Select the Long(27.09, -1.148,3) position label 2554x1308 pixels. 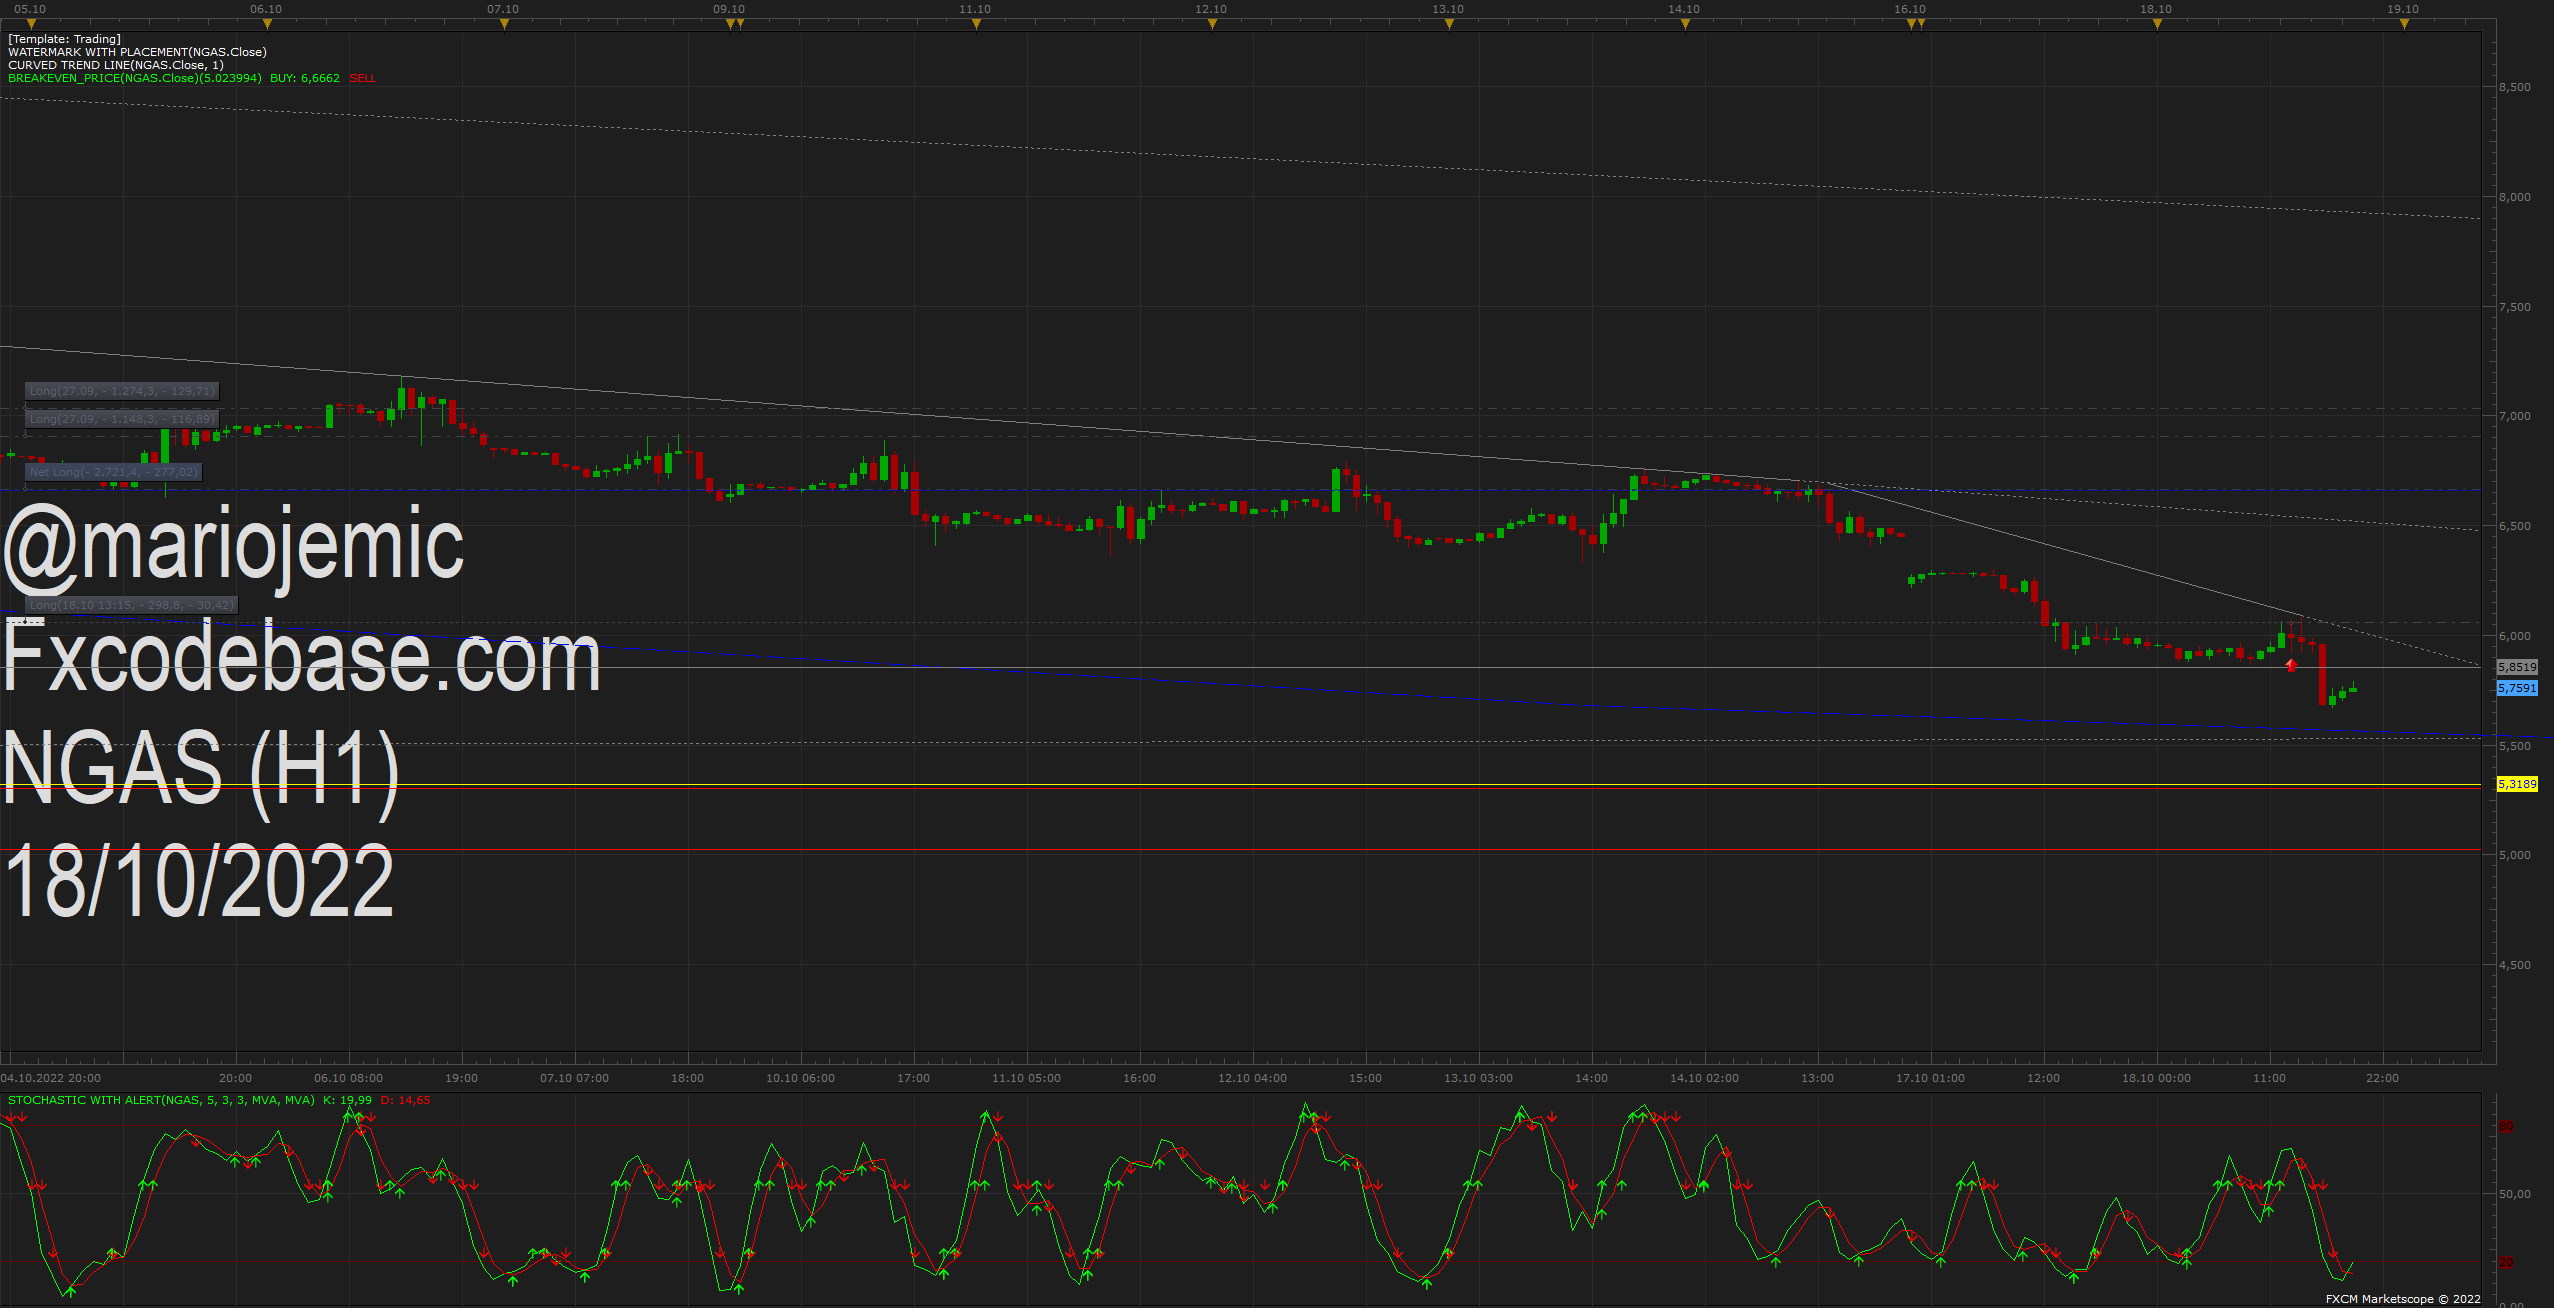click(121, 419)
